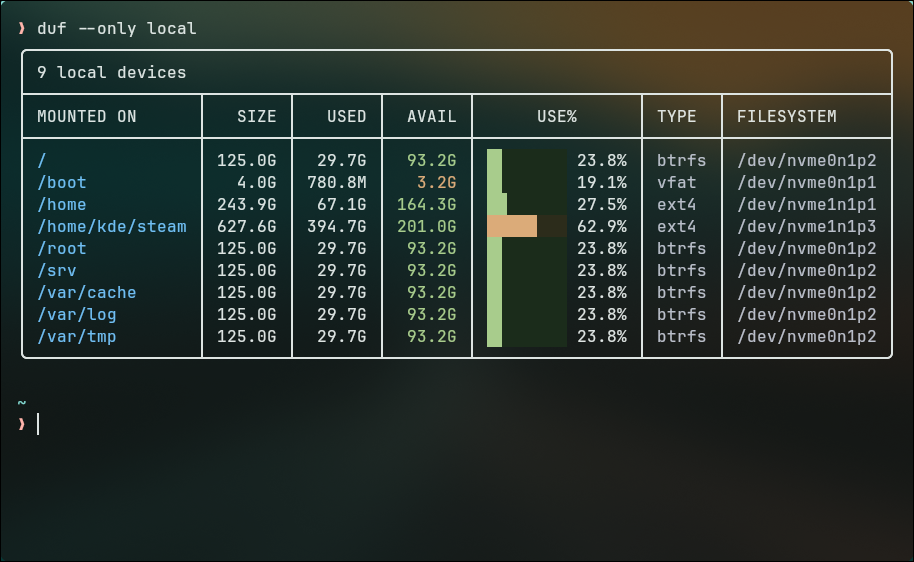The height and width of the screenshot is (562, 914).
Task: Click the /var/tmp mount path
Action: pyautogui.click(x=77, y=336)
